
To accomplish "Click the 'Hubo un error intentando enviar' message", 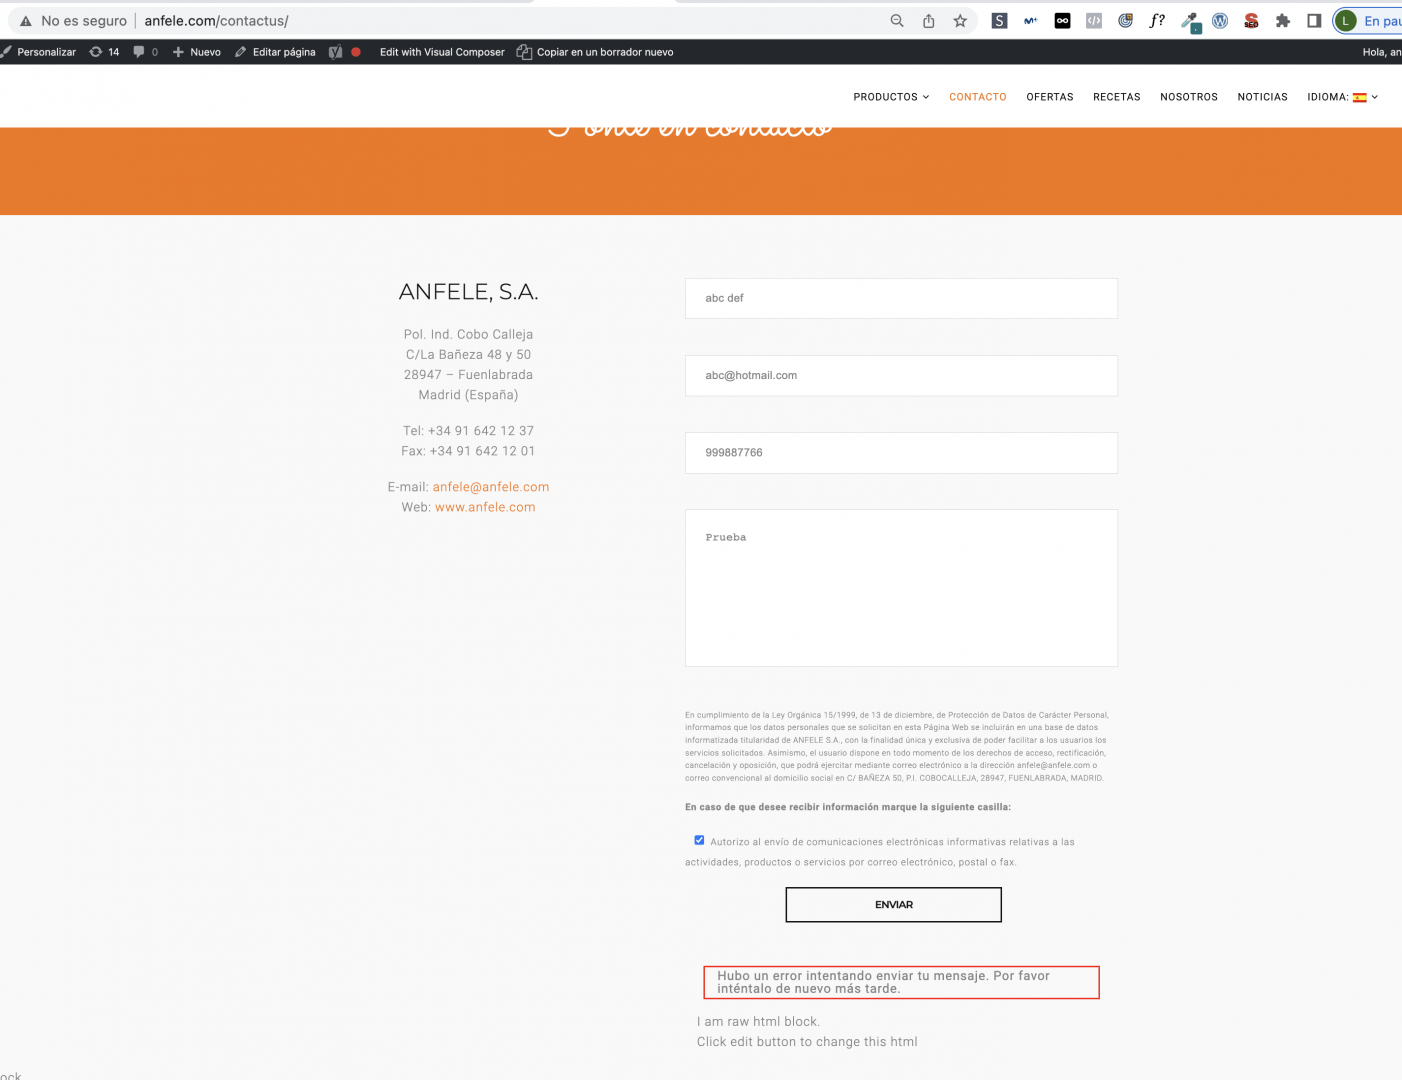I will click(x=901, y=982).
